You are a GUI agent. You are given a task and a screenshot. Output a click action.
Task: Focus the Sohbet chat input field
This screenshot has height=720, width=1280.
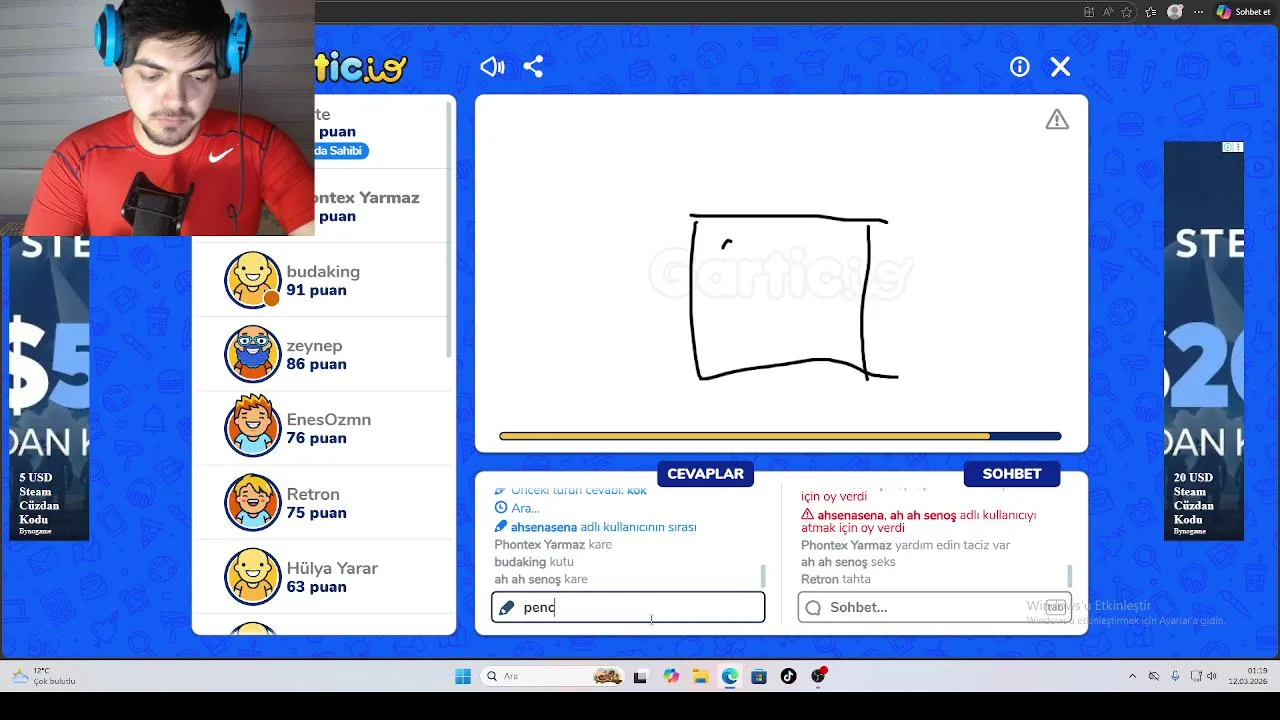934,607
